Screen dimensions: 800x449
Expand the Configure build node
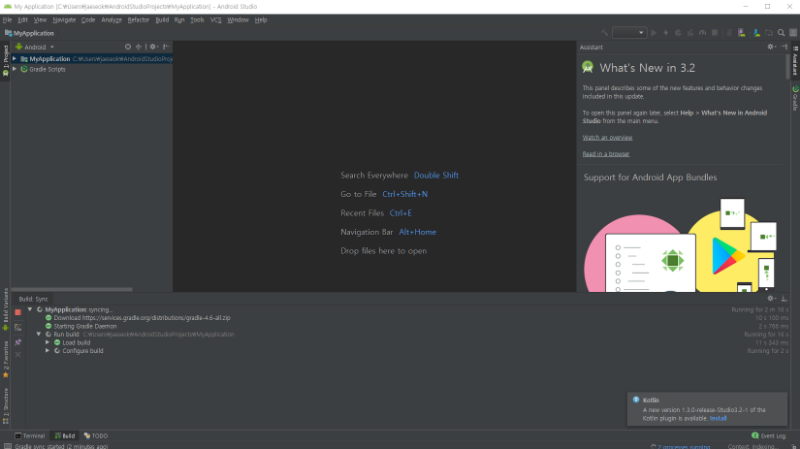coord(47,351)
